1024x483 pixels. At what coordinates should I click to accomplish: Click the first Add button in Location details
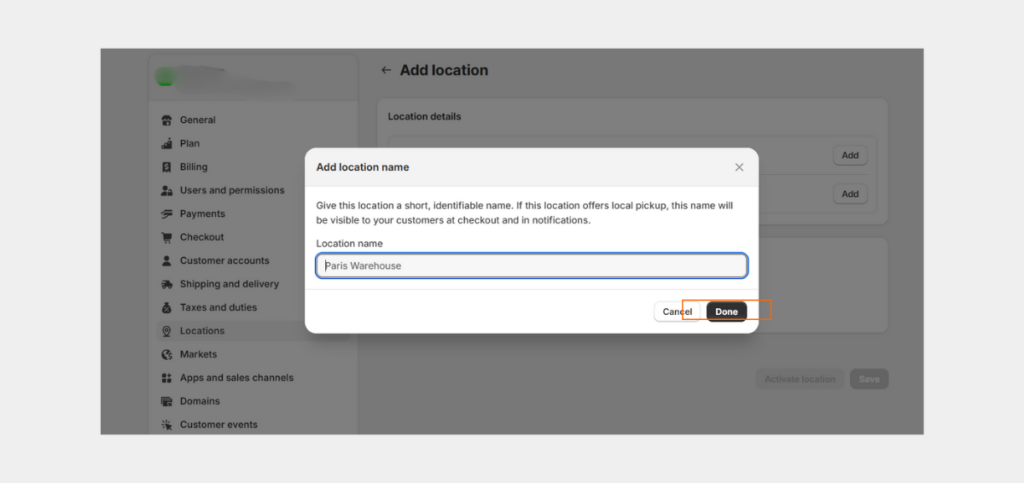pyautogui.click(x=850, y=155)
